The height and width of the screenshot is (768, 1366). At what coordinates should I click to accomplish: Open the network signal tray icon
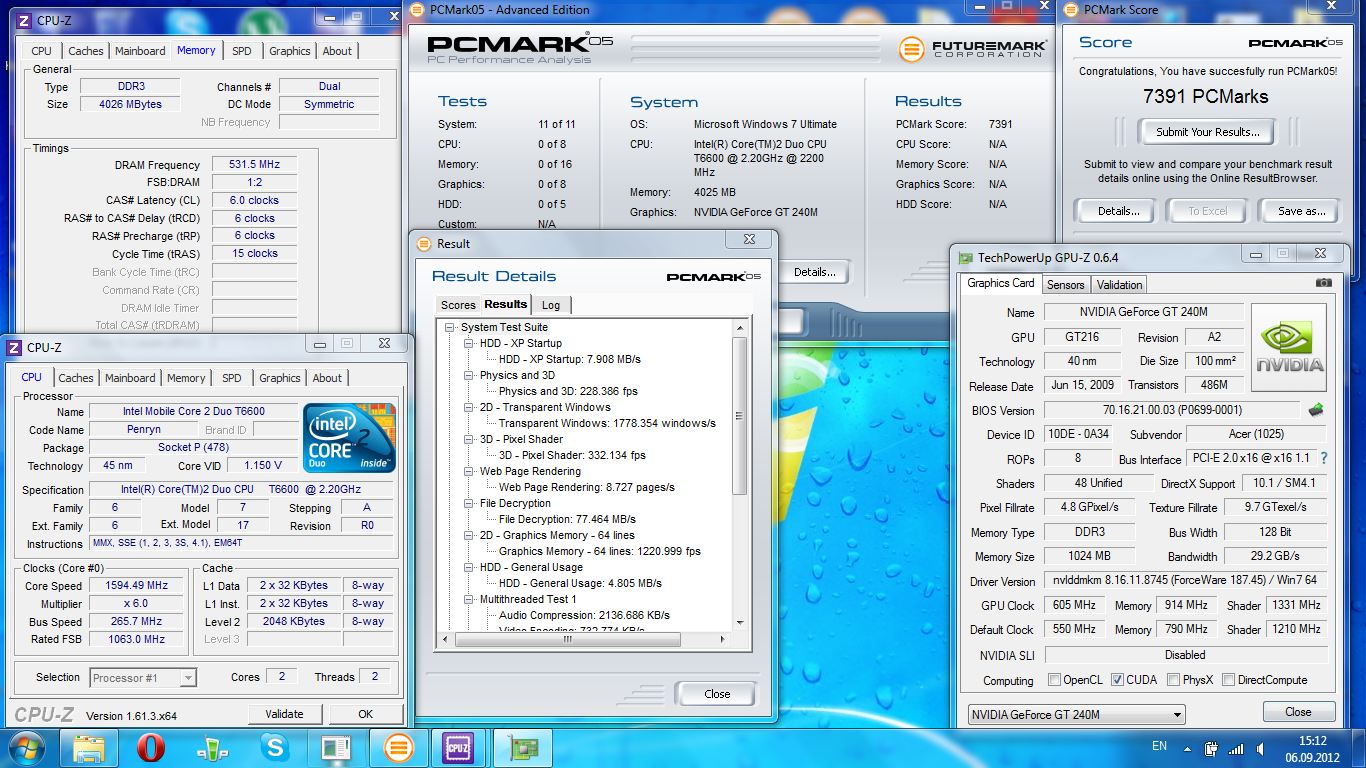1237,748
